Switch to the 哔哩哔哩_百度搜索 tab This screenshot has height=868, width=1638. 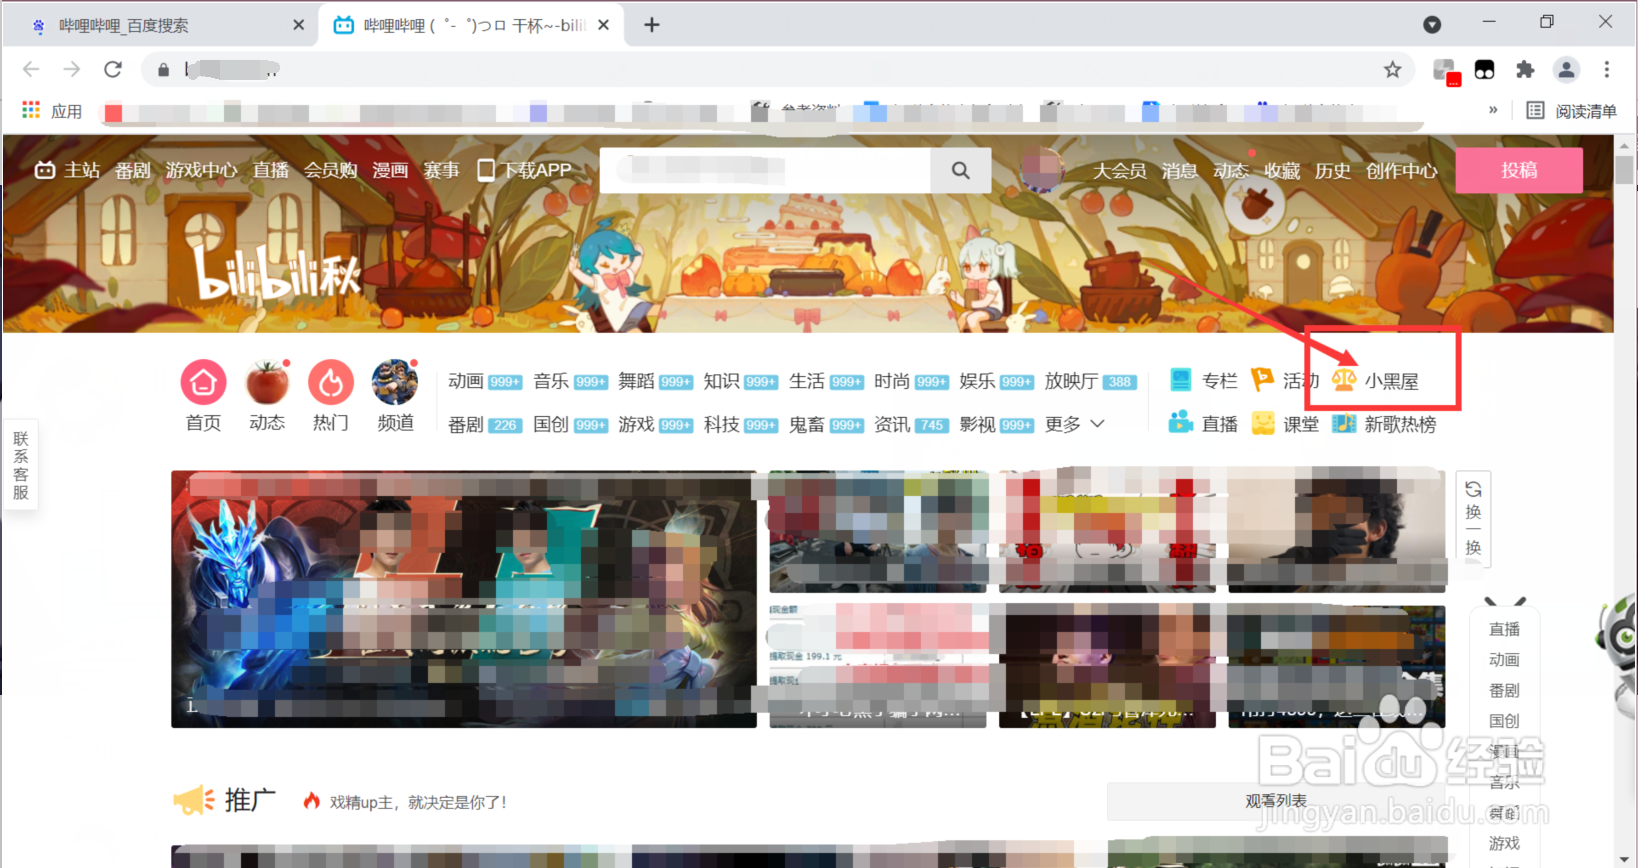(x=160, y=25)
